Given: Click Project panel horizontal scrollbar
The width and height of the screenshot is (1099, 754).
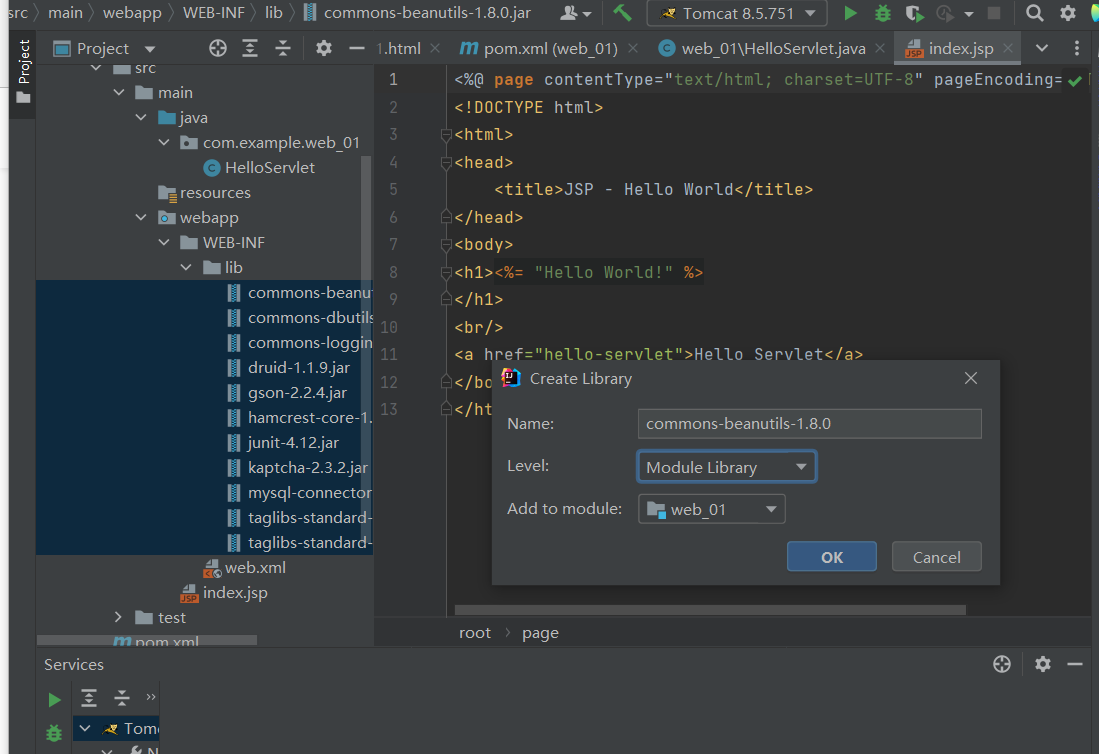Looking at the screenshot, I should pos(146,640).
